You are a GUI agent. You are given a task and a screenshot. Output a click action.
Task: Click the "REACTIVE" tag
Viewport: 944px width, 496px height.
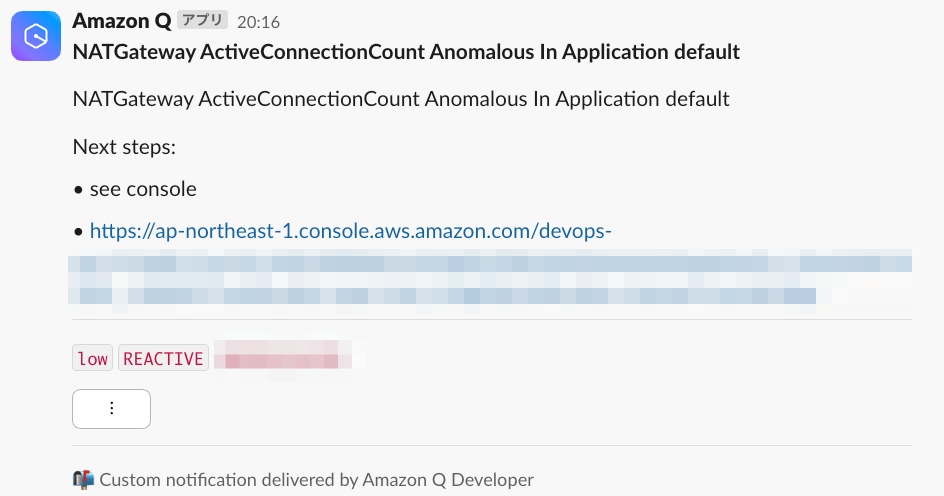coord(163,358)
